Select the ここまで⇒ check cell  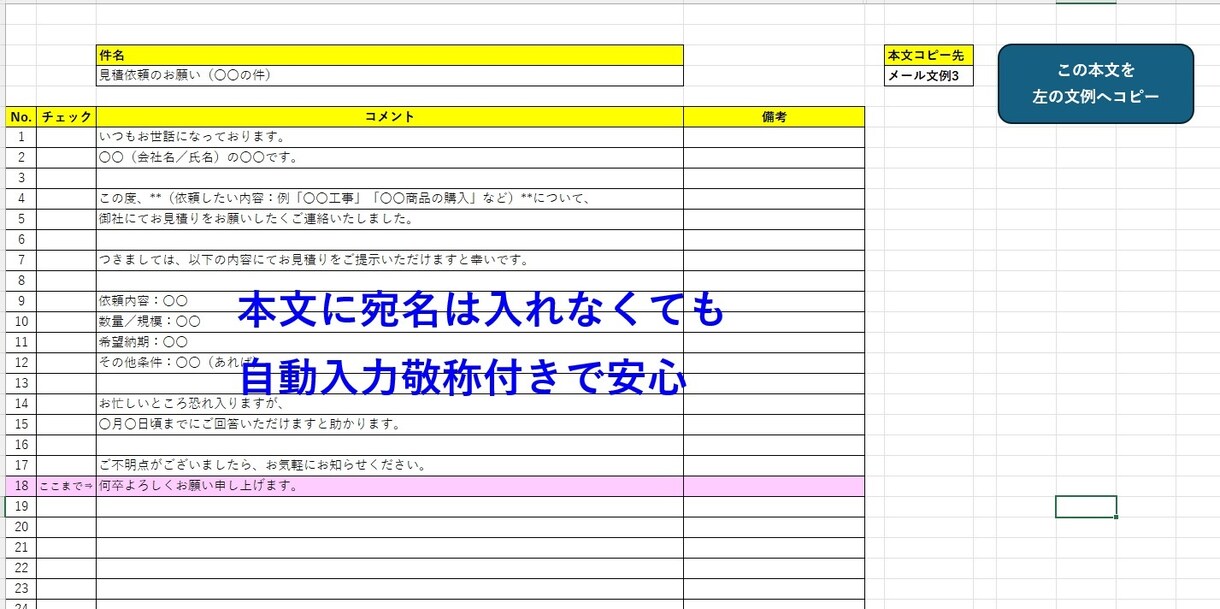67,486
